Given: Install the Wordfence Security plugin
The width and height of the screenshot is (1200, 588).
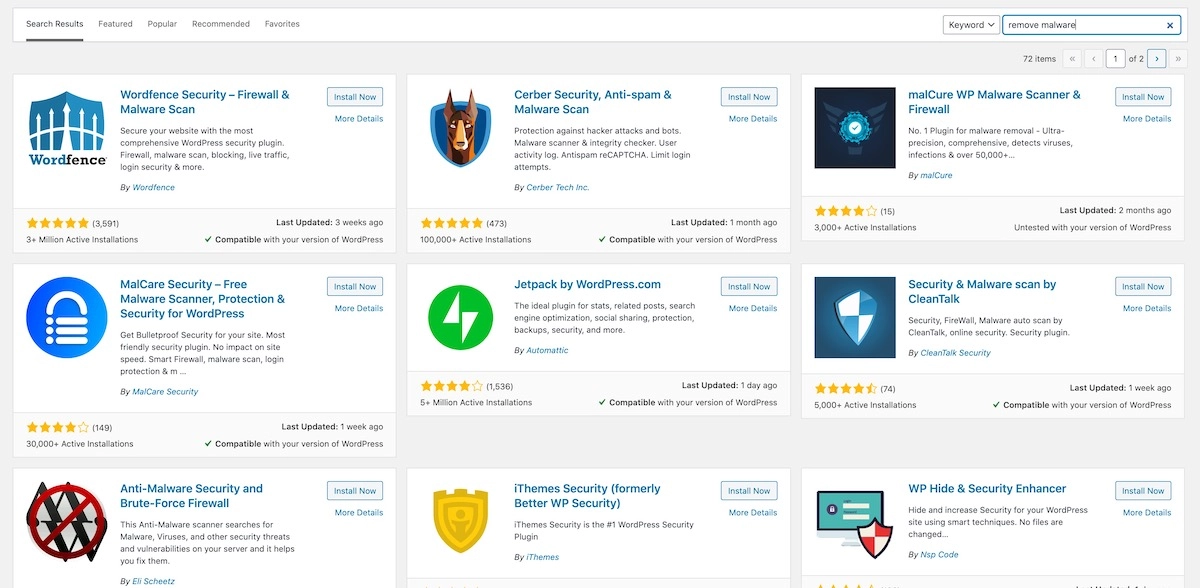Looking at the screenshot, I should pyautogui.click(x=355, y=97).
